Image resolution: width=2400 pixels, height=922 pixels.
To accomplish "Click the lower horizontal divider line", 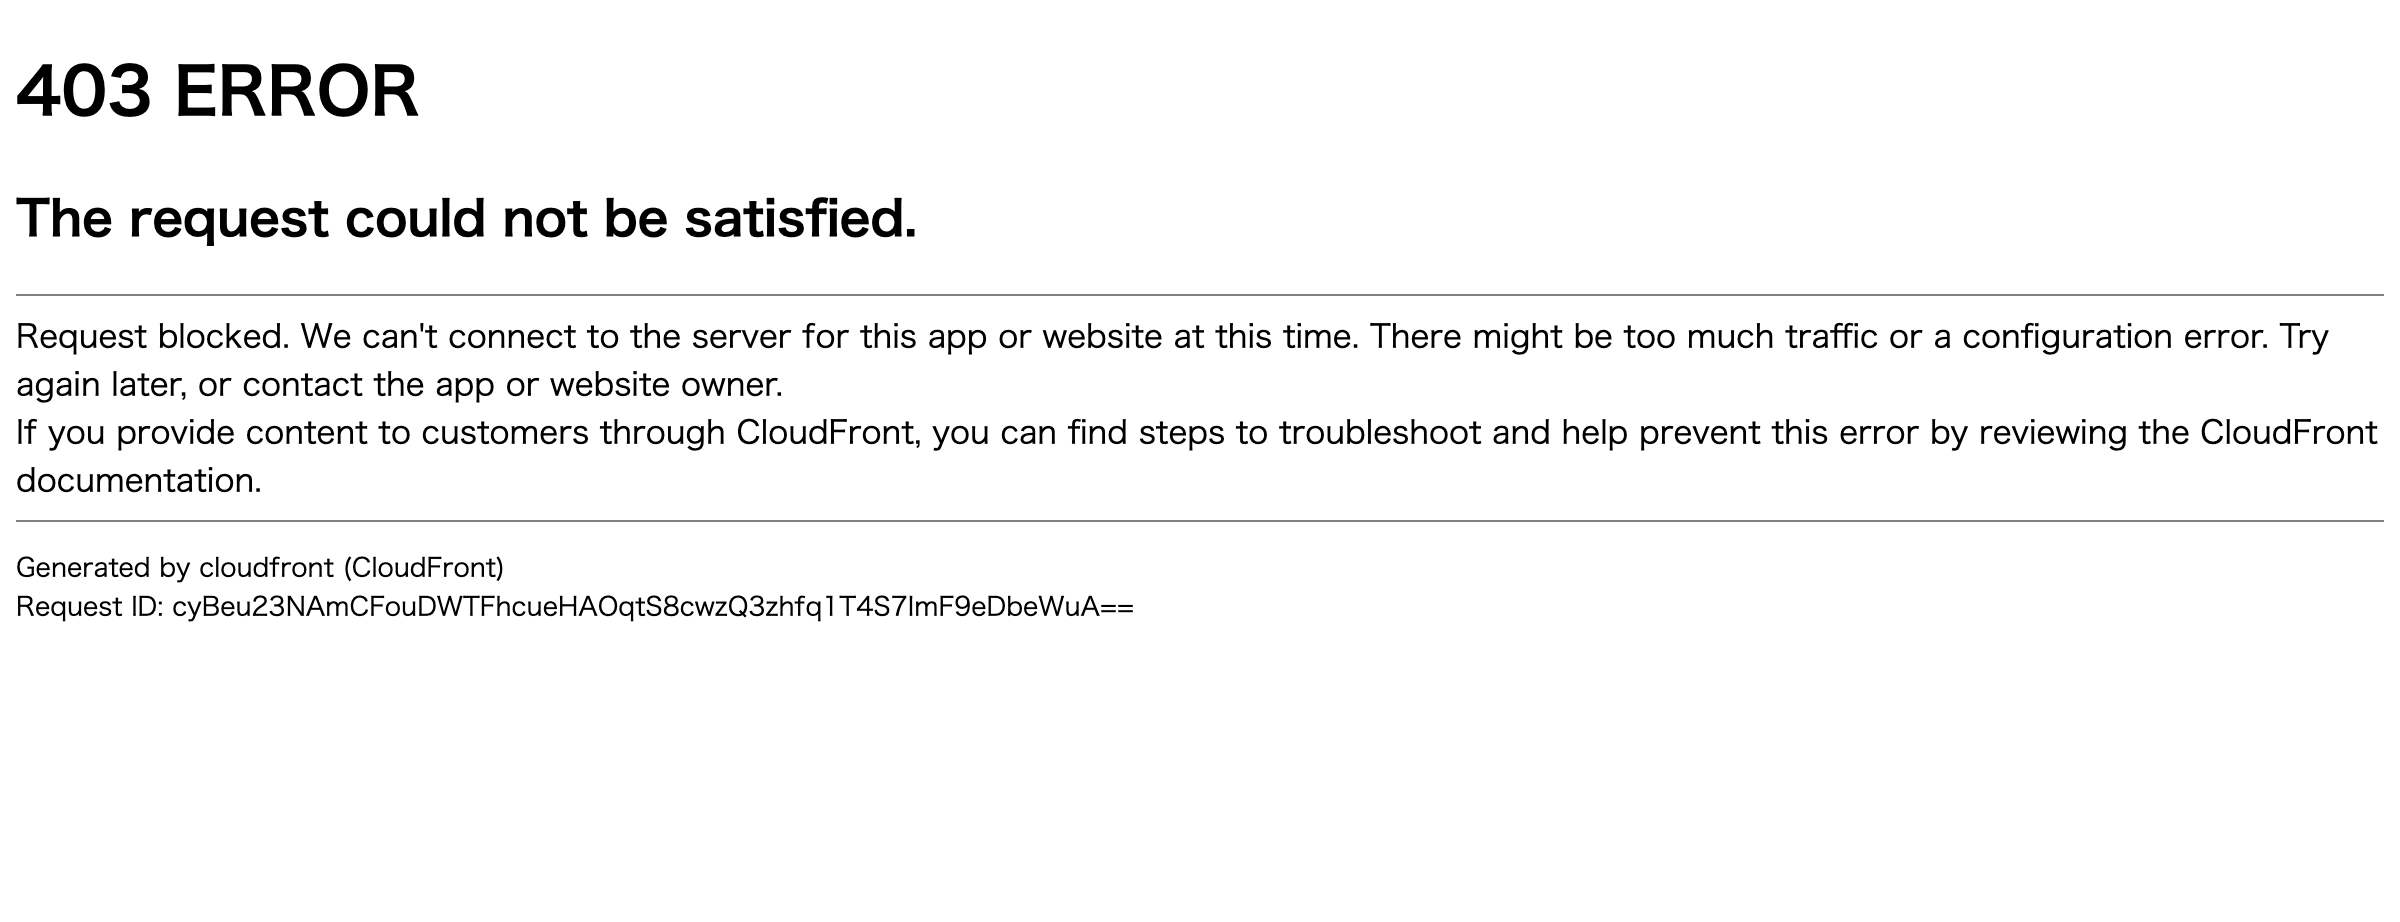I will coord(1200,521).
